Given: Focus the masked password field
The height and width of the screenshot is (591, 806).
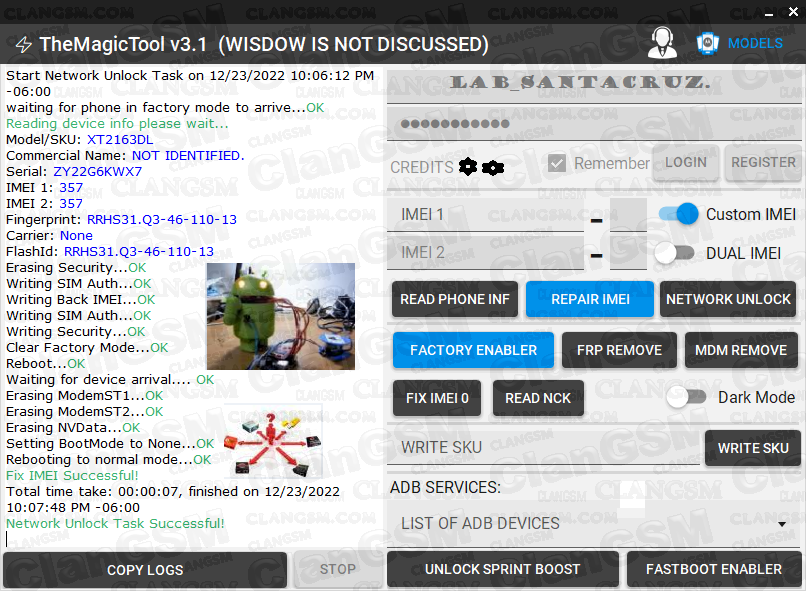Looking at the screenshot, I should [x=594, y=124].
